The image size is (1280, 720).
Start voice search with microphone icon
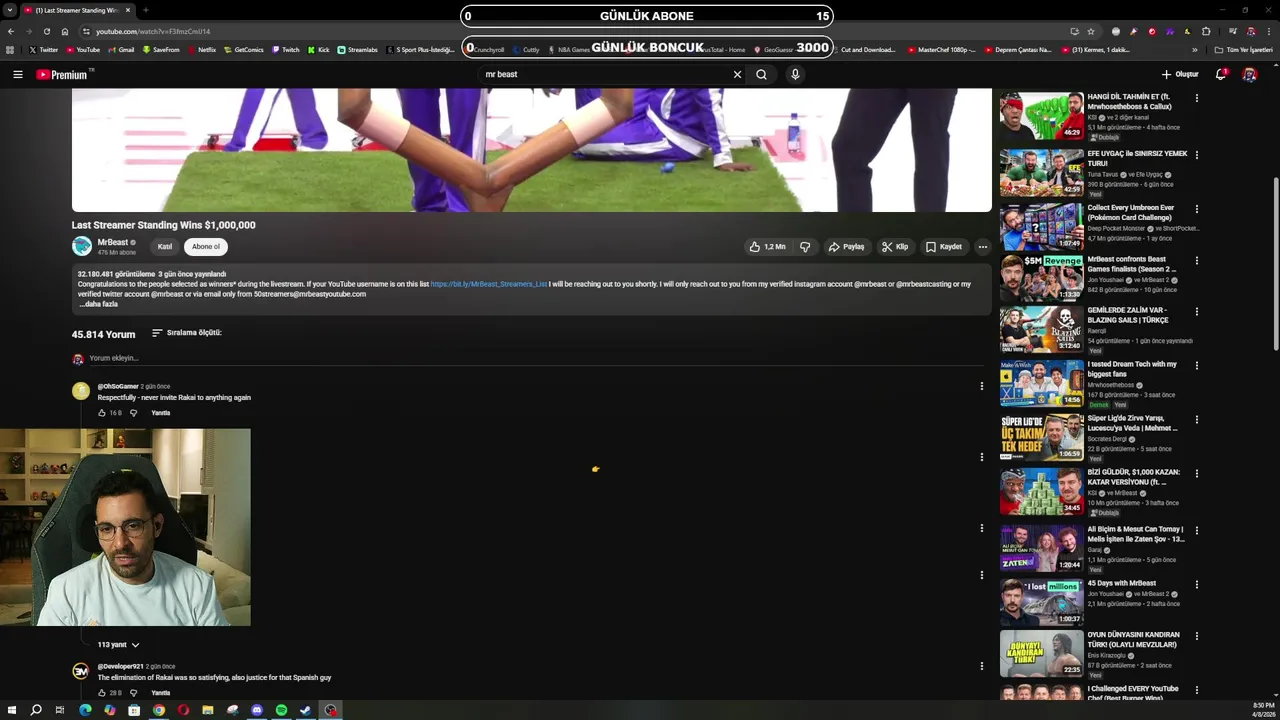pos(795,74)
